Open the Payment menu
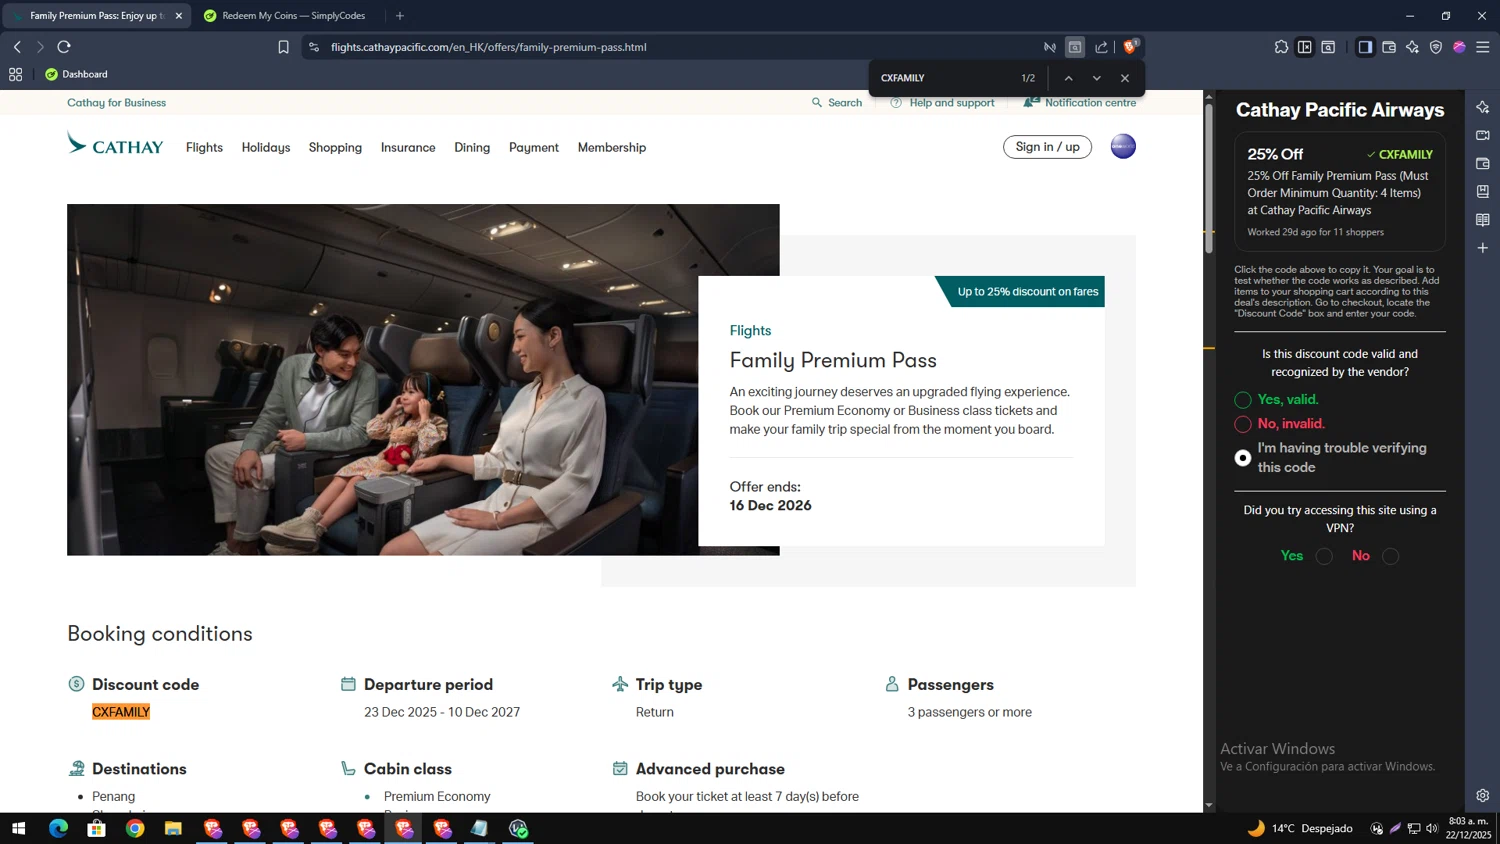 click(x=534, y=147)
